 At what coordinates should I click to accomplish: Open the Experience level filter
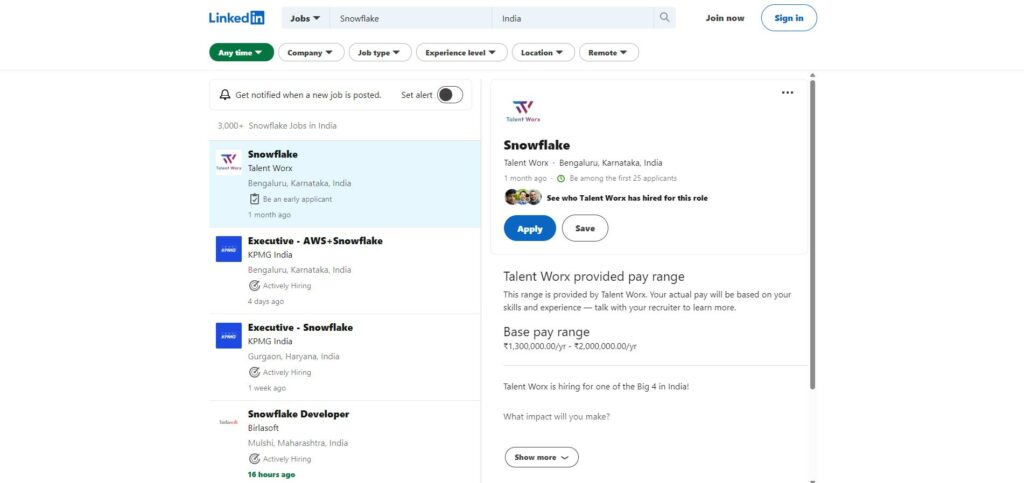(x=462, y=52)
